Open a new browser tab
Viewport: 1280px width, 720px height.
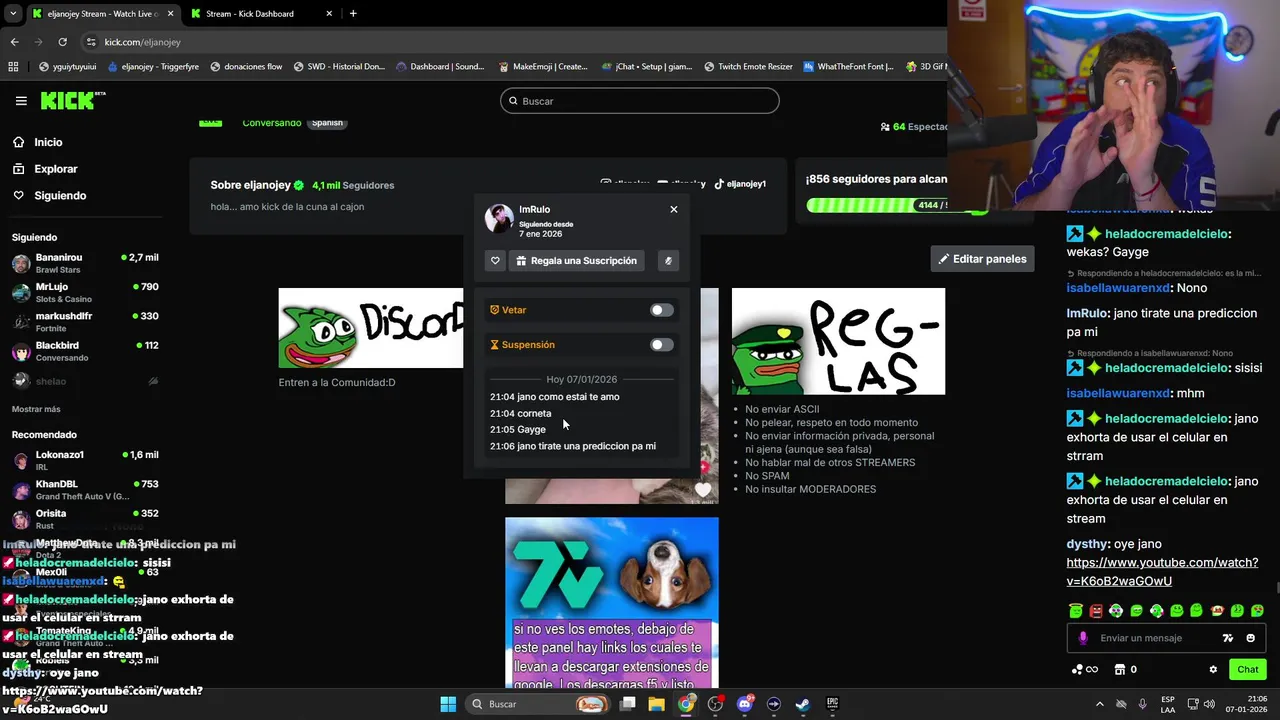(353, 14)
